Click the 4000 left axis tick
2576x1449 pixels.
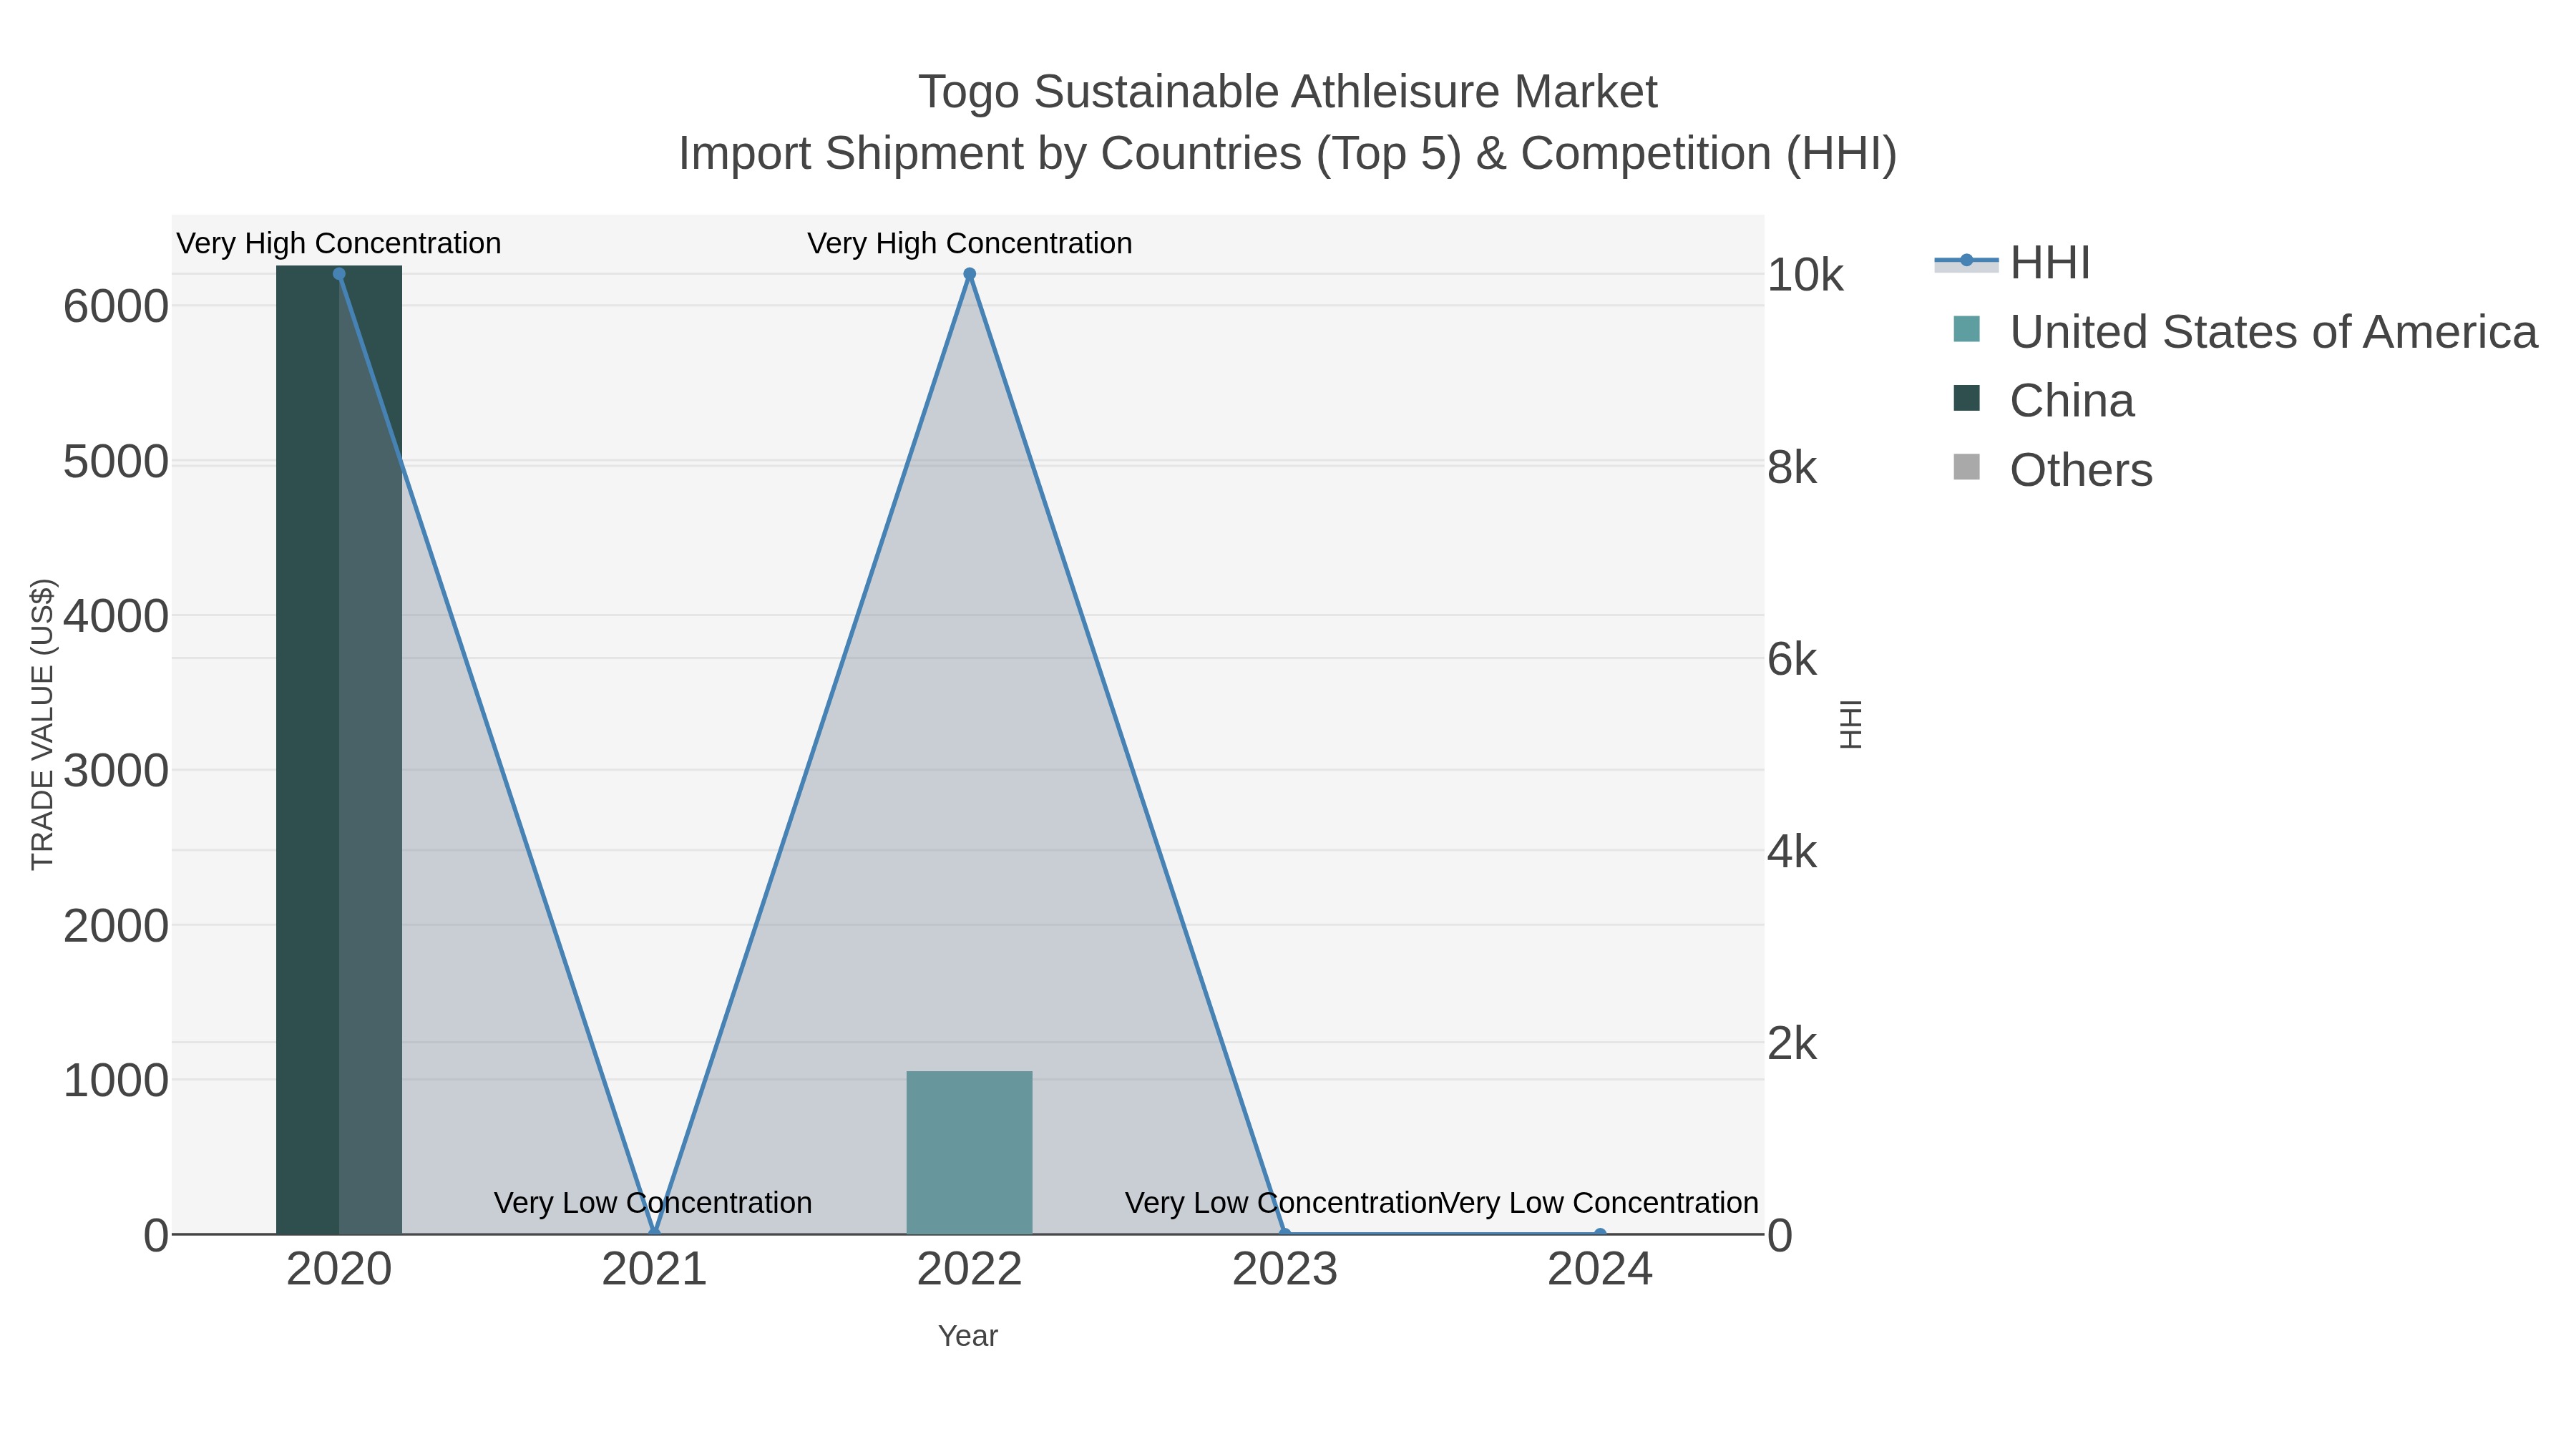point(116,616)
